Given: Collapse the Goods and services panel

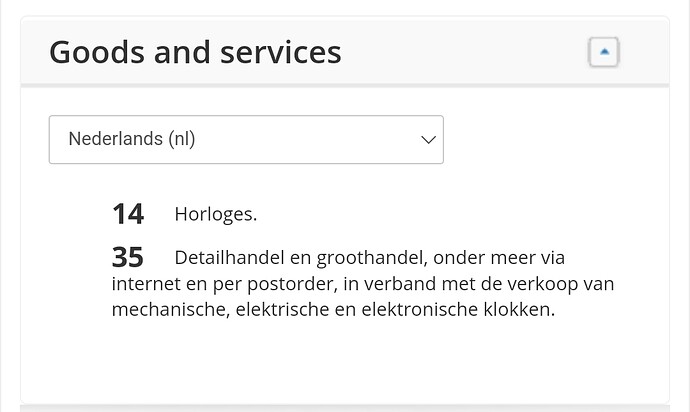Looking at the screenshot, I should pos(604,52).
